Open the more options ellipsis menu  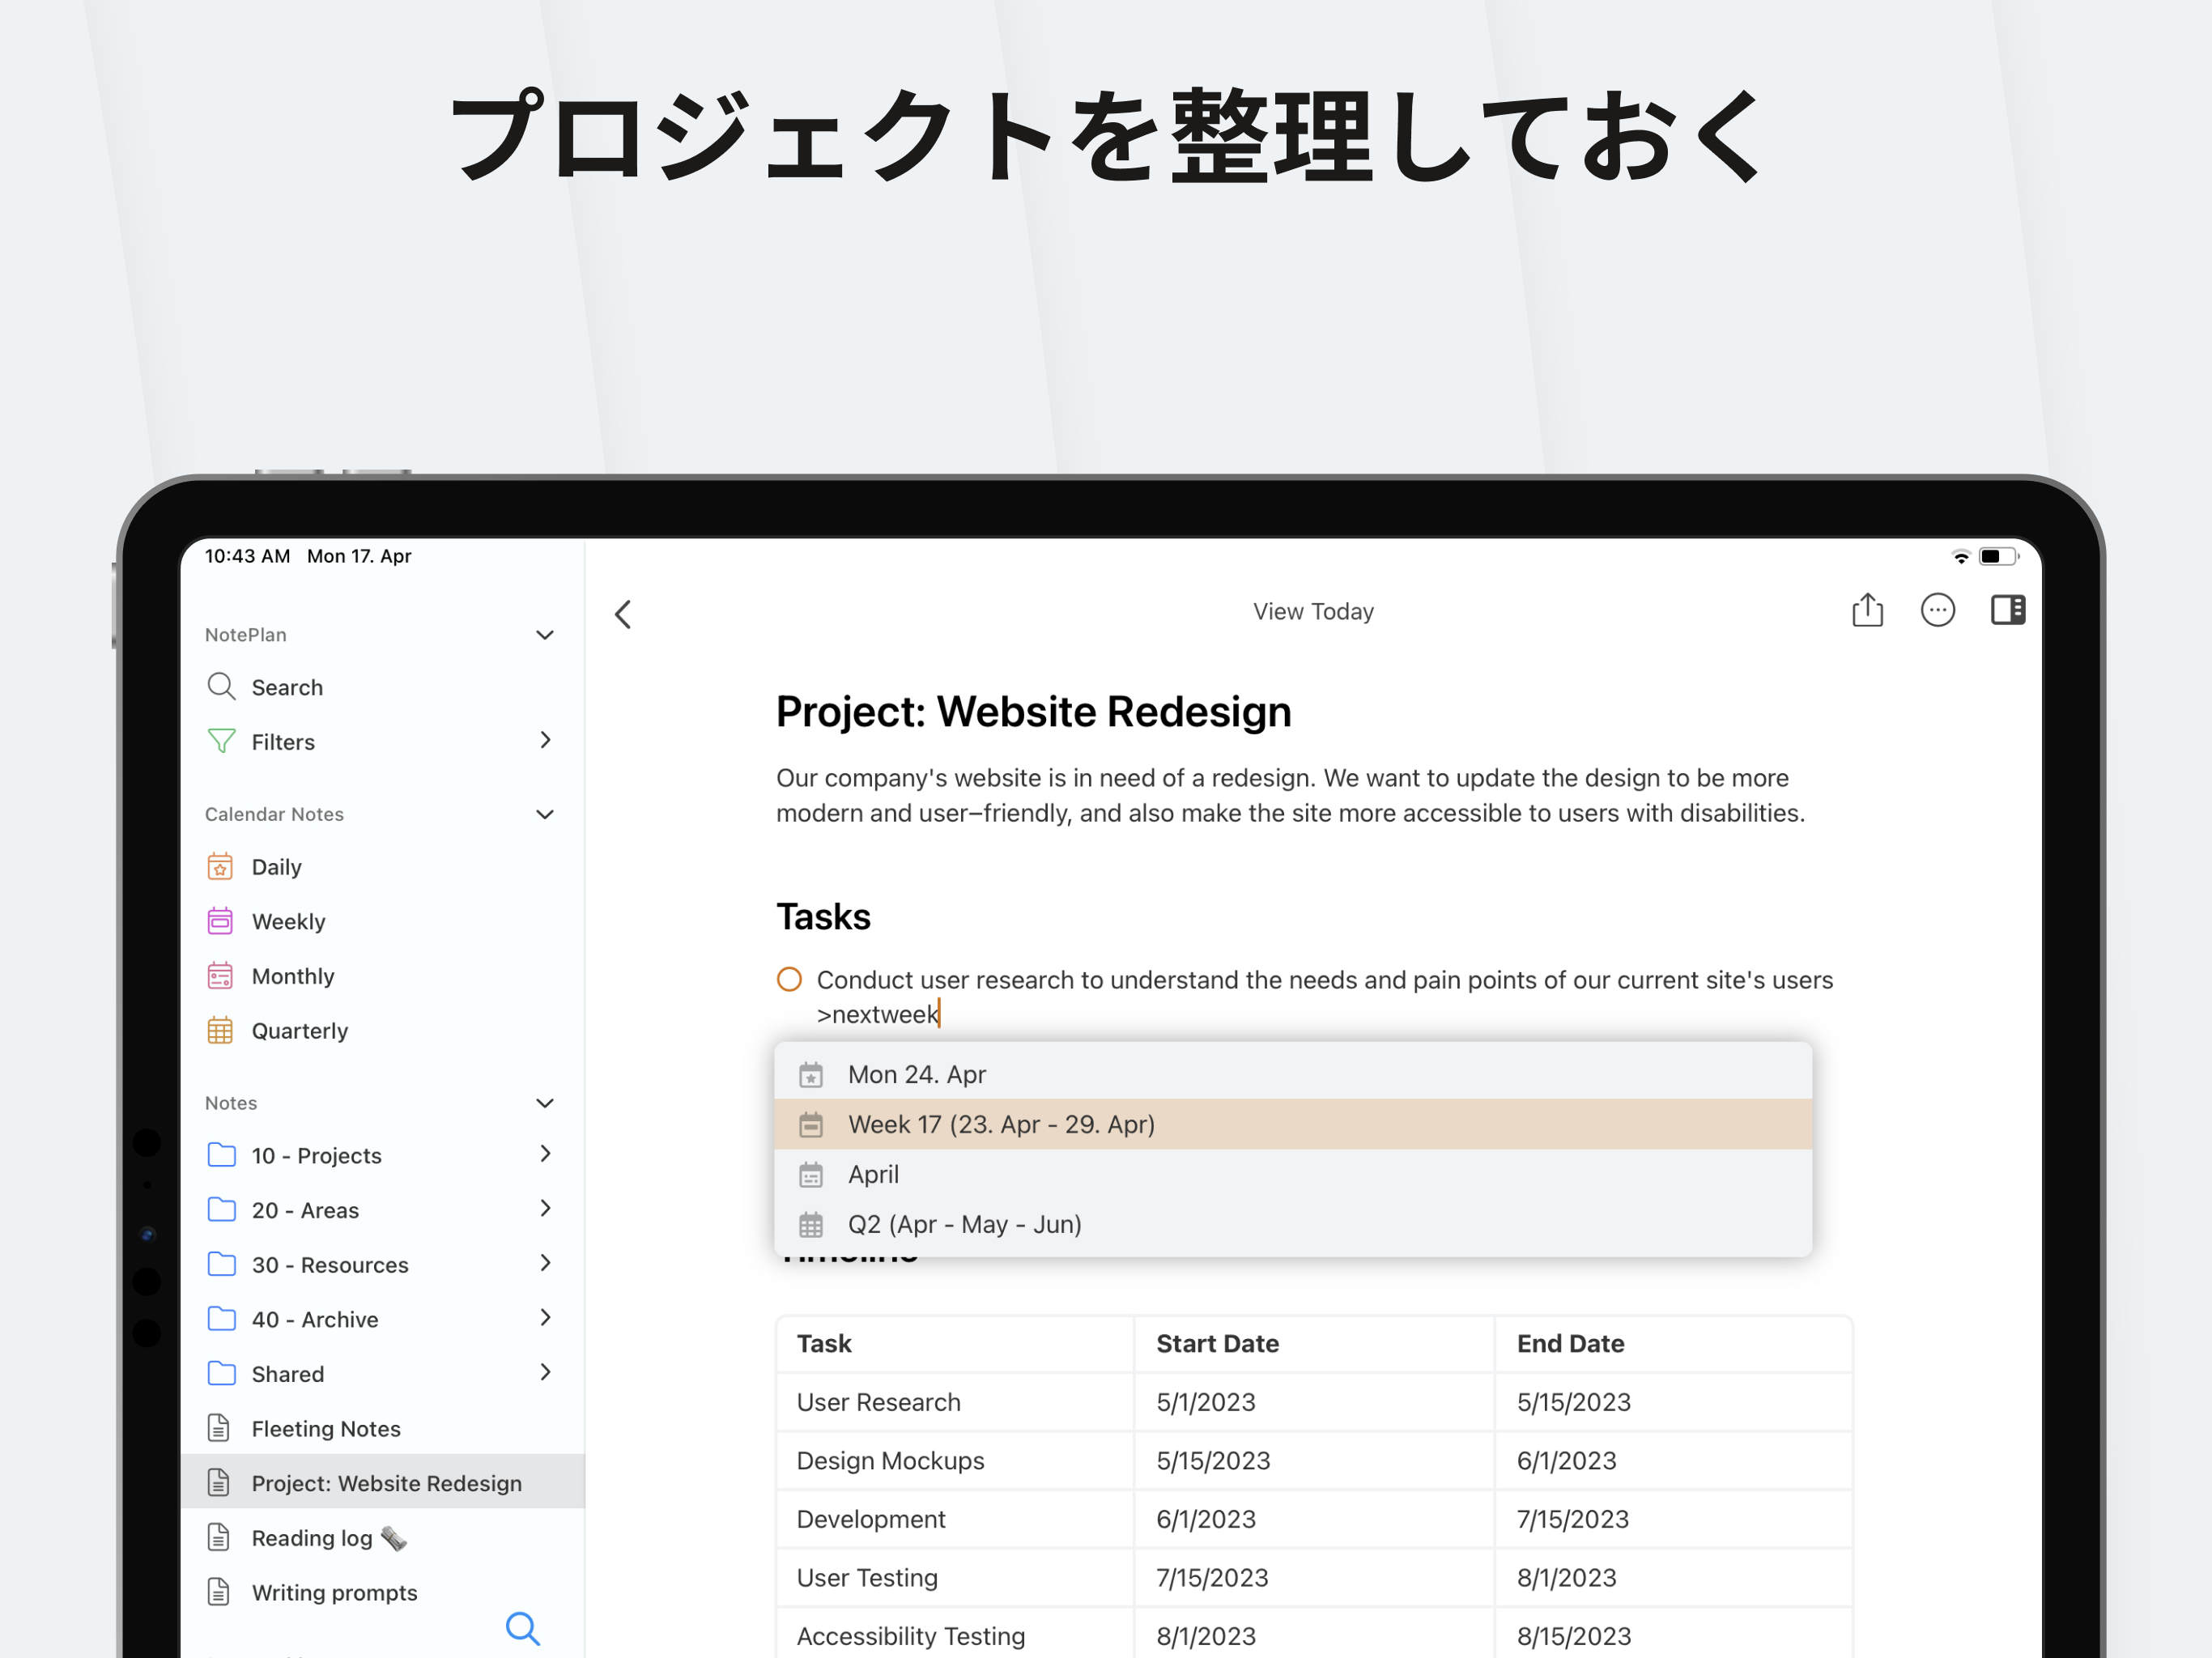(x=1937, y=610)
